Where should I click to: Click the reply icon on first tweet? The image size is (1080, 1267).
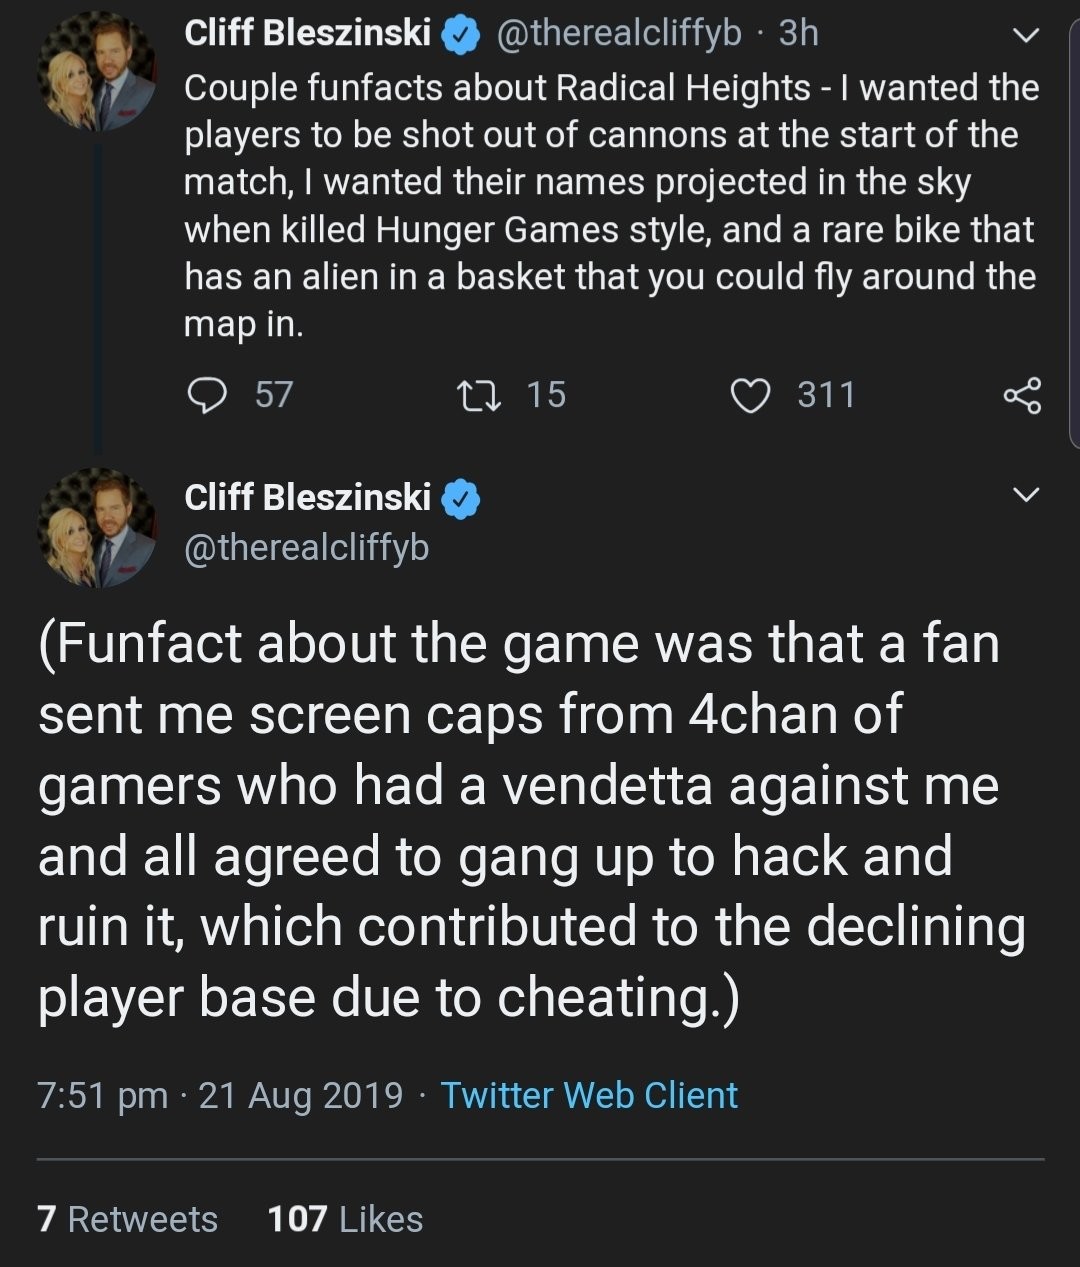pos(208,395)
